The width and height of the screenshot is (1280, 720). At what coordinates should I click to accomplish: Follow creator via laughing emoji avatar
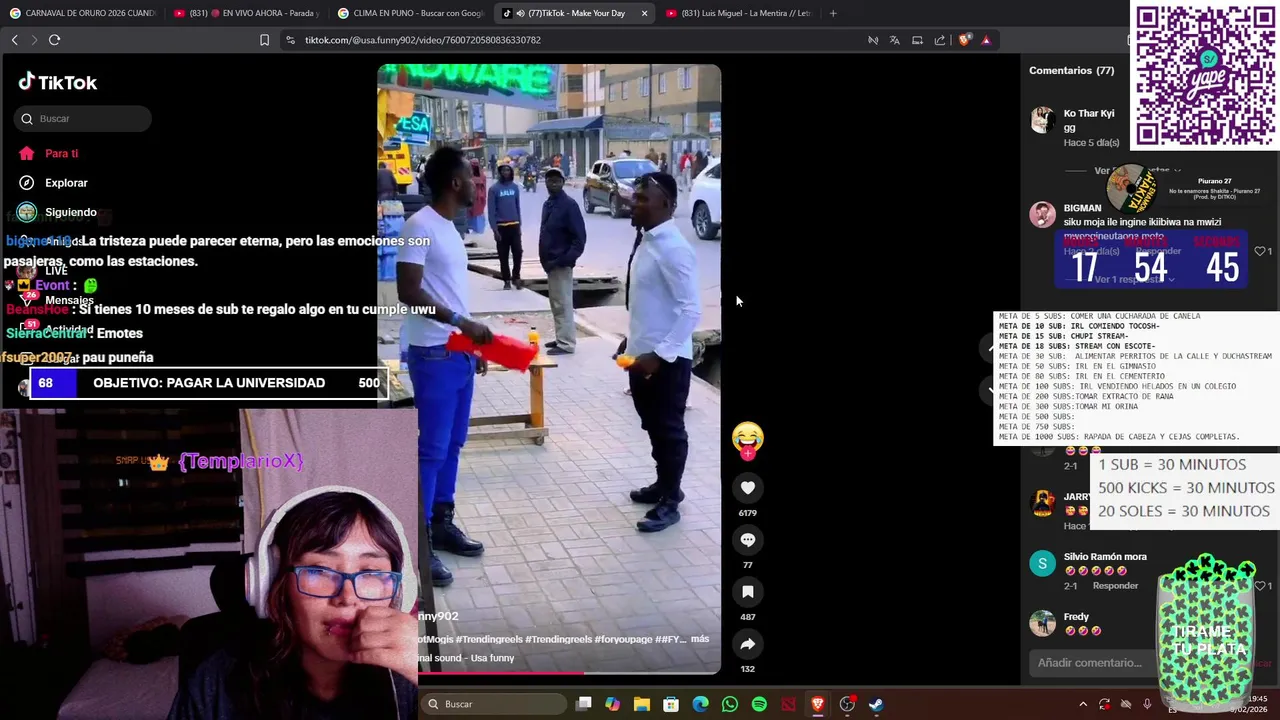coord(747,438)
